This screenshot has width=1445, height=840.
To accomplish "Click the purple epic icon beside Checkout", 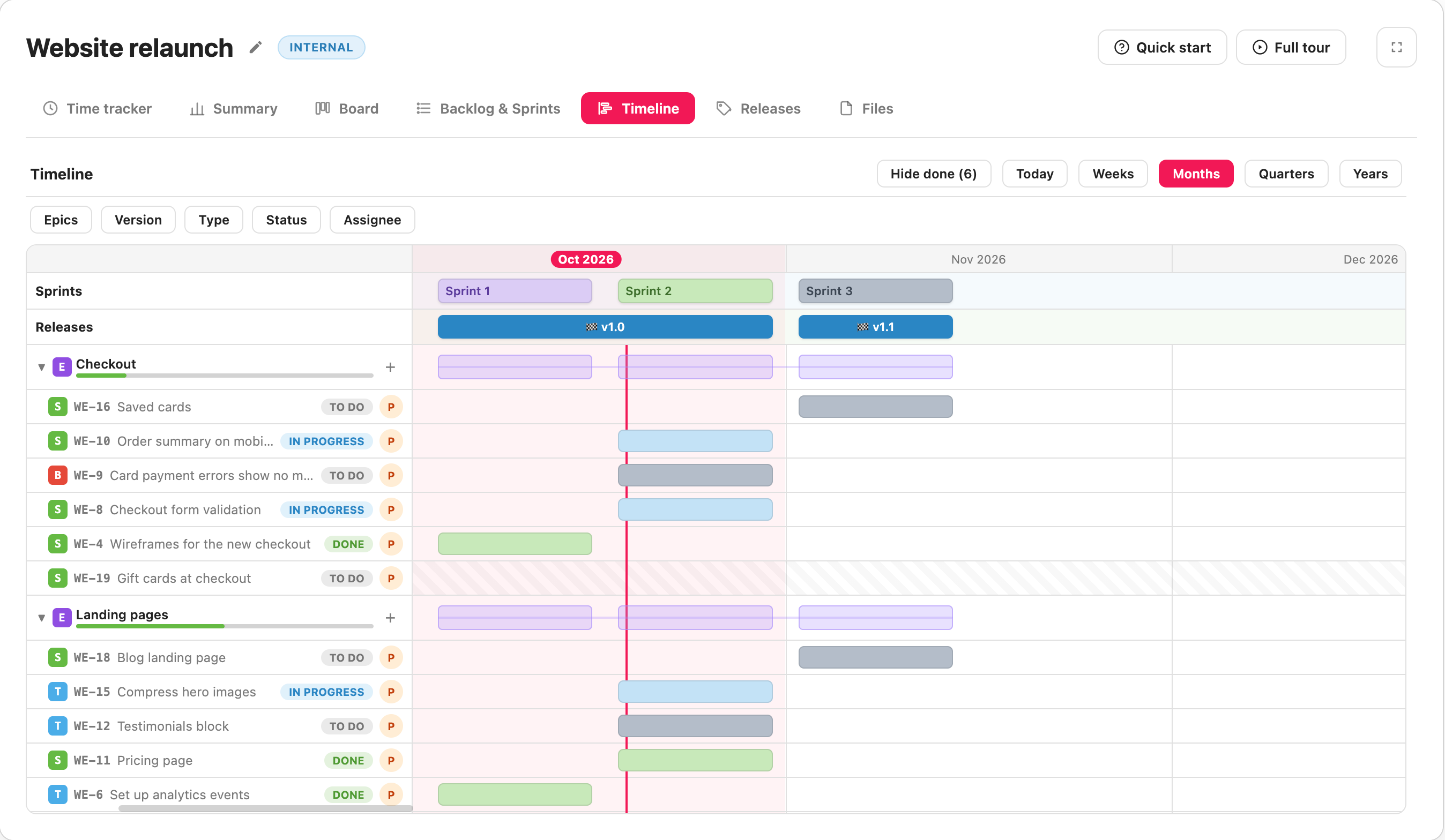I will [x=62, y=367].
